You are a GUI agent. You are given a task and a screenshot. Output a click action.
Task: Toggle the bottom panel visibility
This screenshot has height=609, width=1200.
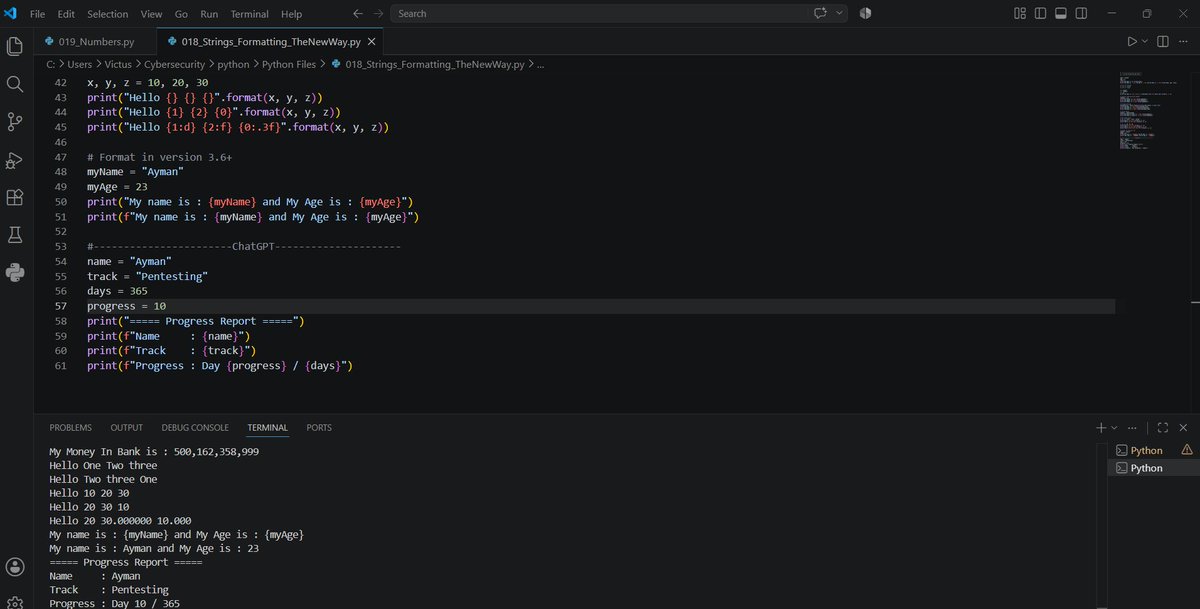pyautogui.click(x=1062, y=14)
